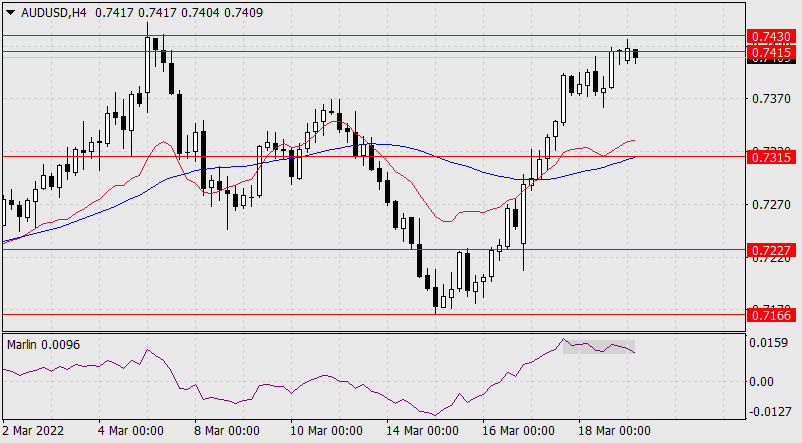802x443 pixels.
Task: Select the red 0.7227 price level tag
Action: (770, 249)
